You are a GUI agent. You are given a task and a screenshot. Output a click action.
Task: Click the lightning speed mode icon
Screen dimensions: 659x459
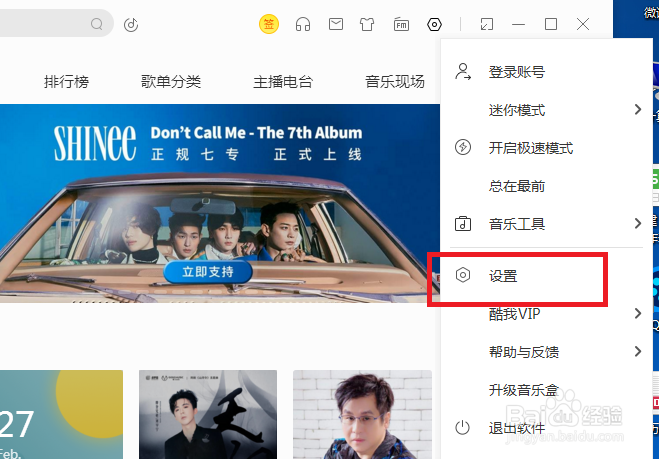pyautogui.click(x=463, y=148)
